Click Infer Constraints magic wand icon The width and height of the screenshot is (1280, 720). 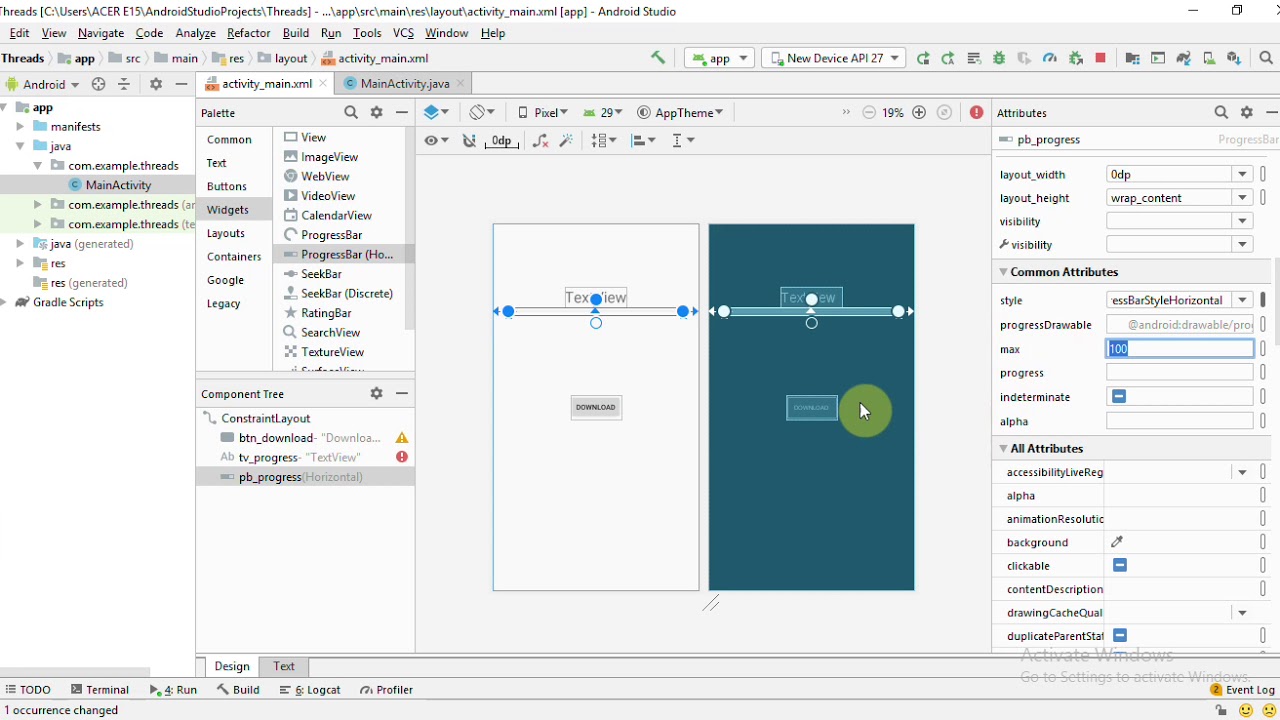(x=566, y=141)
